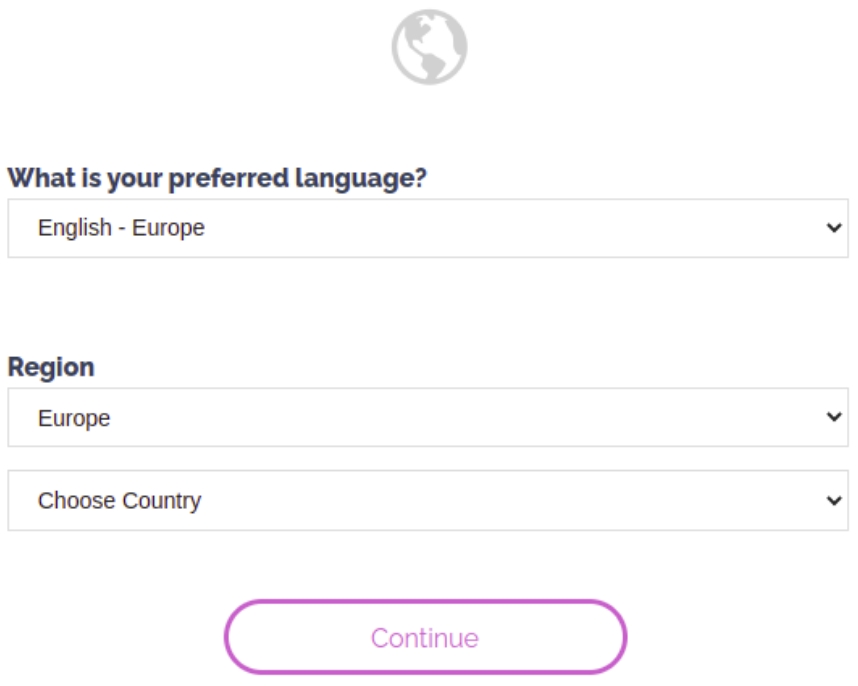858x686 pixels.
Task: Select the "English - Europe" text
Action: (x=121, y=228)
